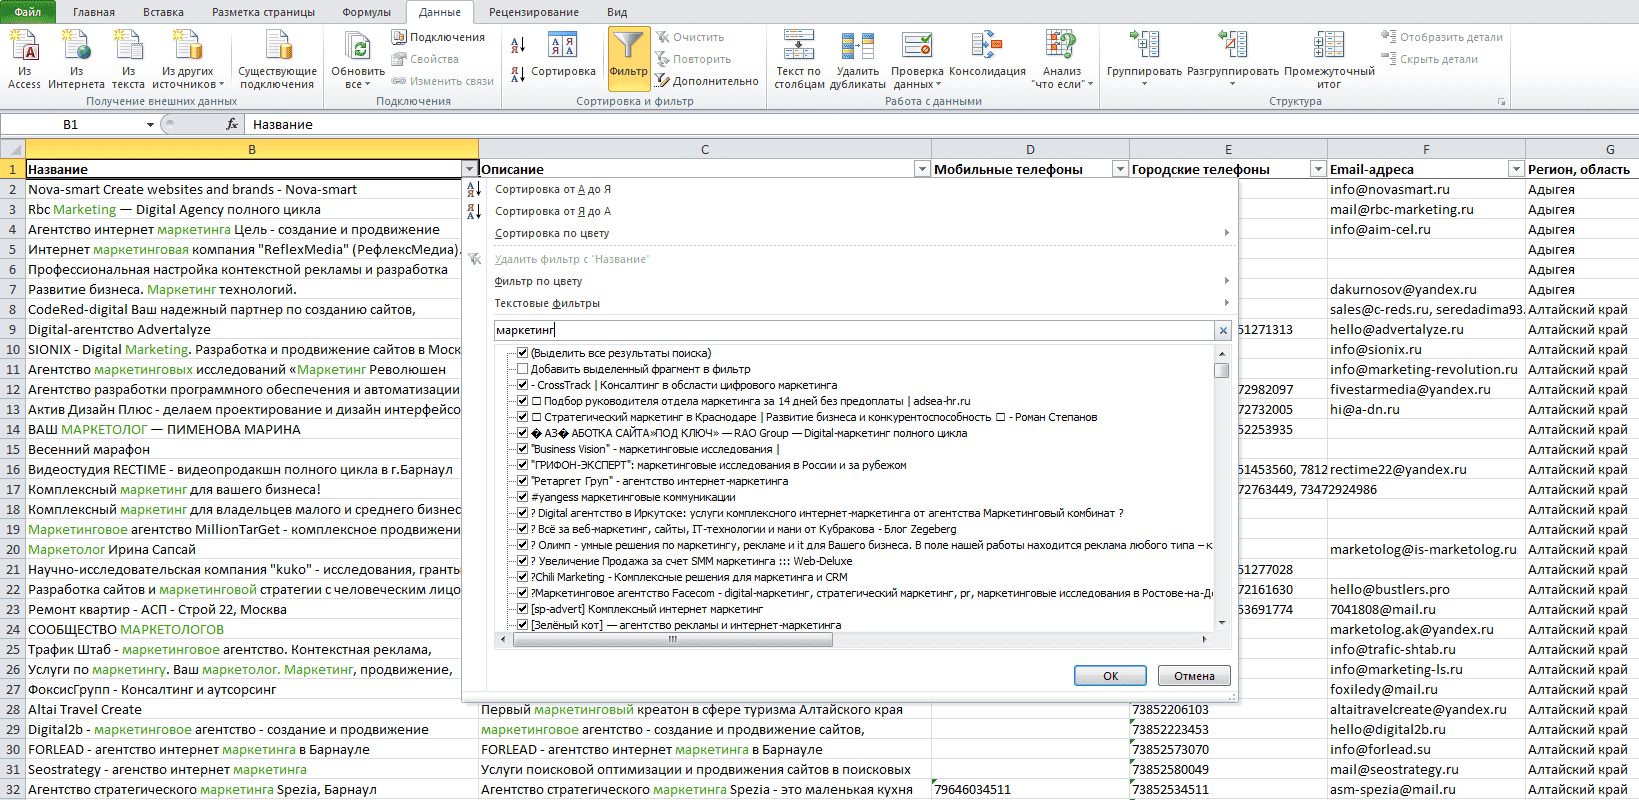Enable Добавить выделенный фрагмент в фильтр checkbox
Image resolution: width=1639 pixels, height=800 pixels.
tap(522, 369)
